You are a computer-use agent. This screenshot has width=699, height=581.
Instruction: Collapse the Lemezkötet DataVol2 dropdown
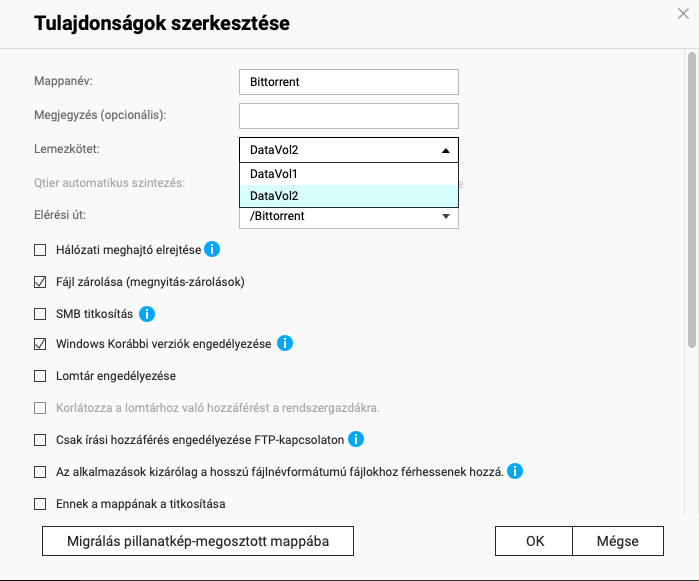(349, 150)
